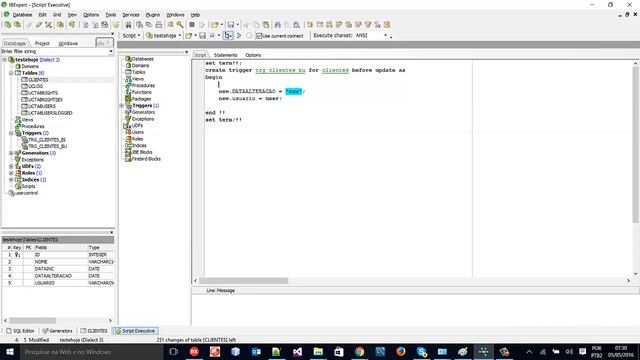
Task: Switch to SQL Editor window tab
Action: click(20, 331)
